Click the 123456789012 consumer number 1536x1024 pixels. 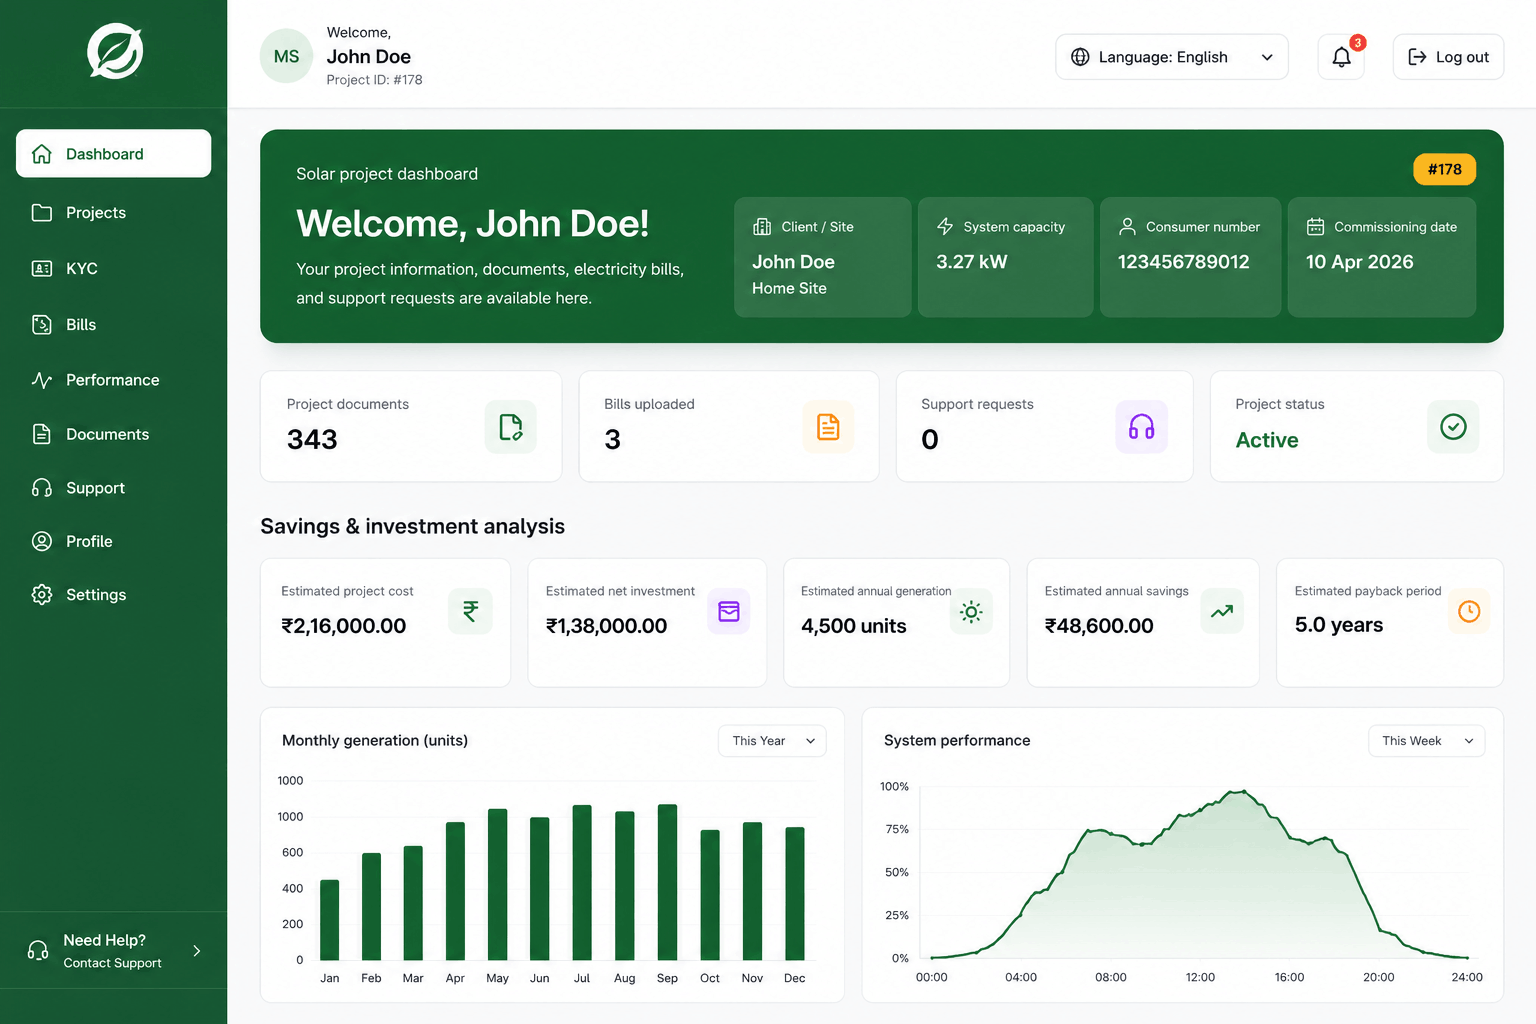click(1183, 262)
